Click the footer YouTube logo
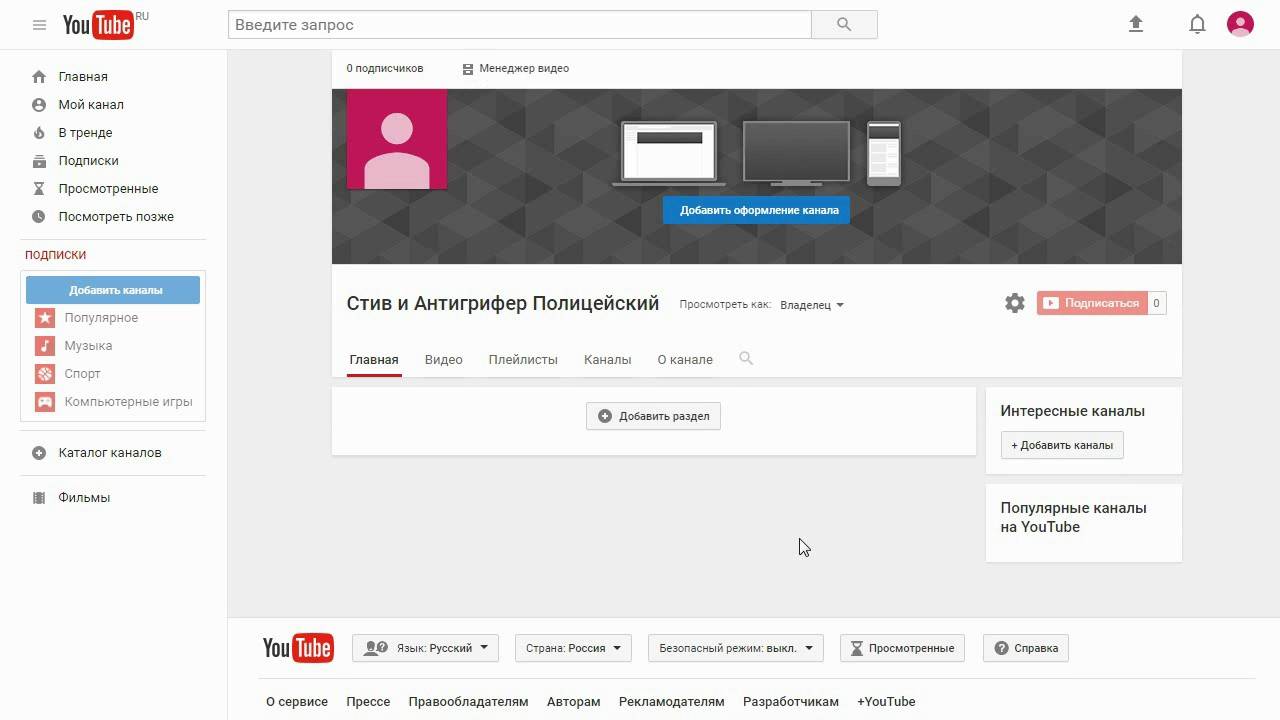The width and height of the screenshot is (1280, 720). click(x=298, y=648)
